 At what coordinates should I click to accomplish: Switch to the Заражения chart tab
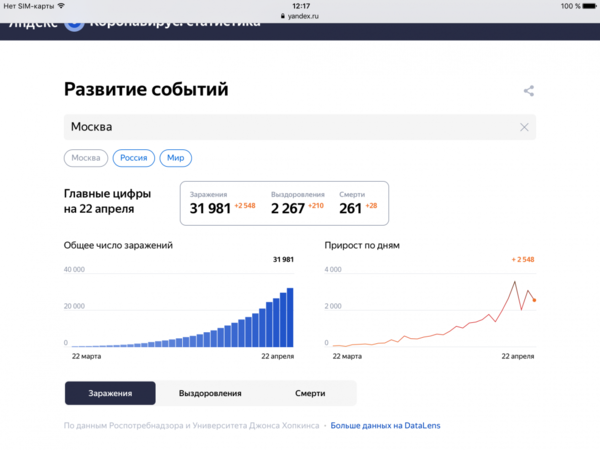point(110,393)
